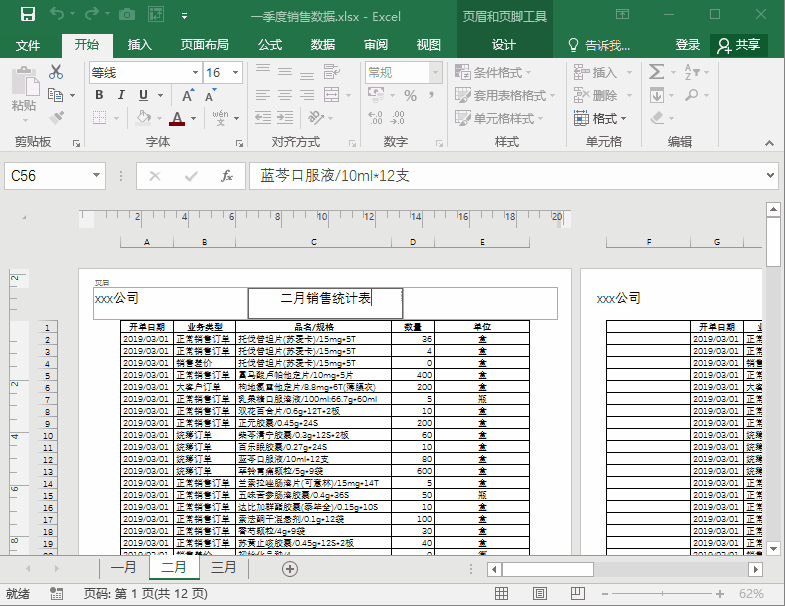785x606 pixels.
Task: Switch to the 三月 sheet tab
Action: [224, 568]
